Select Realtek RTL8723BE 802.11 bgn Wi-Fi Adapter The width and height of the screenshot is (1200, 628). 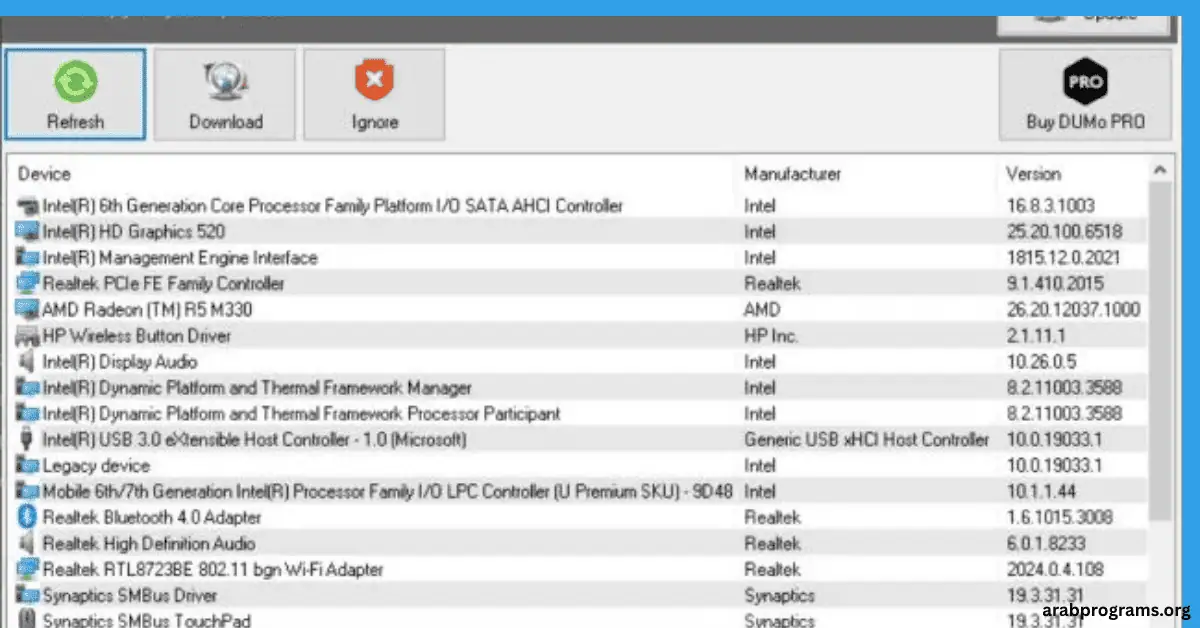578,570
